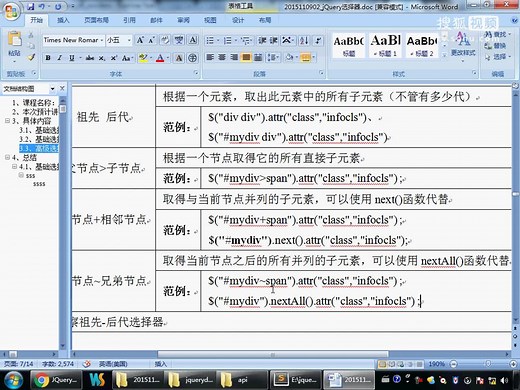Open the 页面布局 ribbon tab
Image resolution: width=520 pixels, height=390 pixels.
(96, 20)
